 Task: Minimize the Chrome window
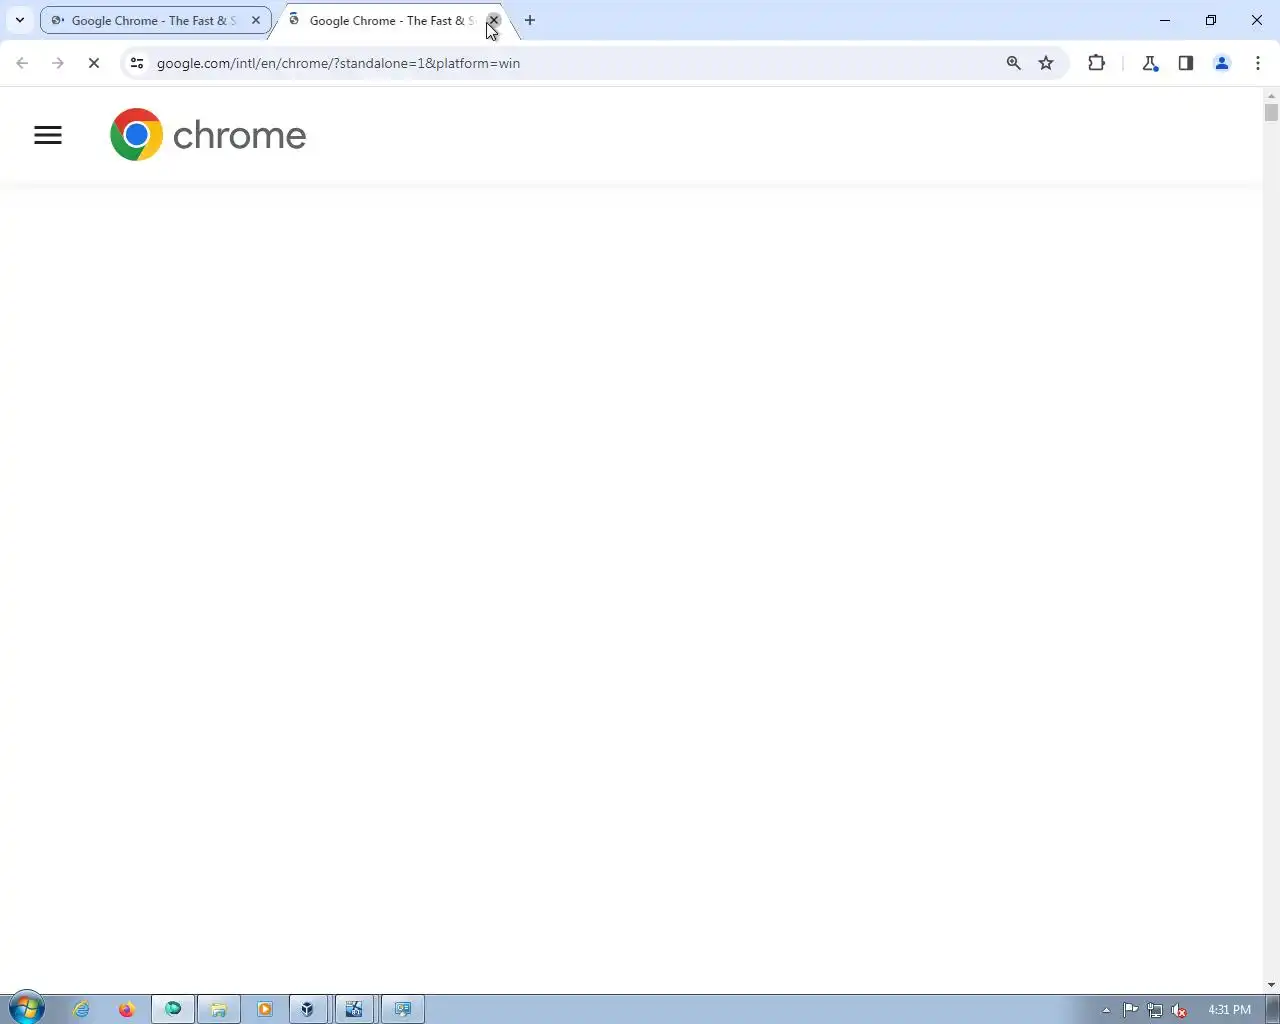[x=1165, y=20]
